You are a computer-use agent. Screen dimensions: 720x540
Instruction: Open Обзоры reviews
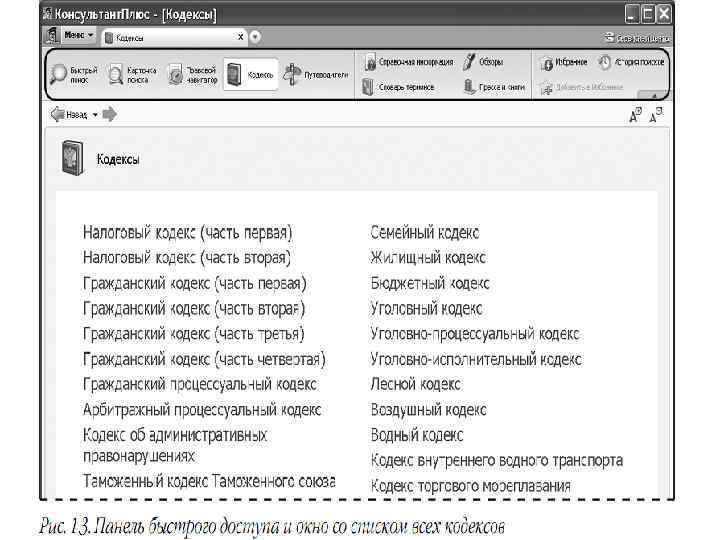483,62
